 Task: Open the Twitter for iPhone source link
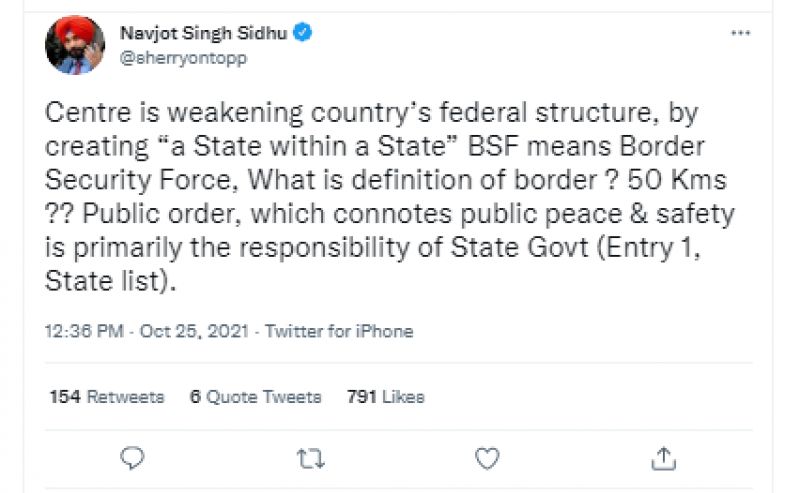[x=339, y=331]
